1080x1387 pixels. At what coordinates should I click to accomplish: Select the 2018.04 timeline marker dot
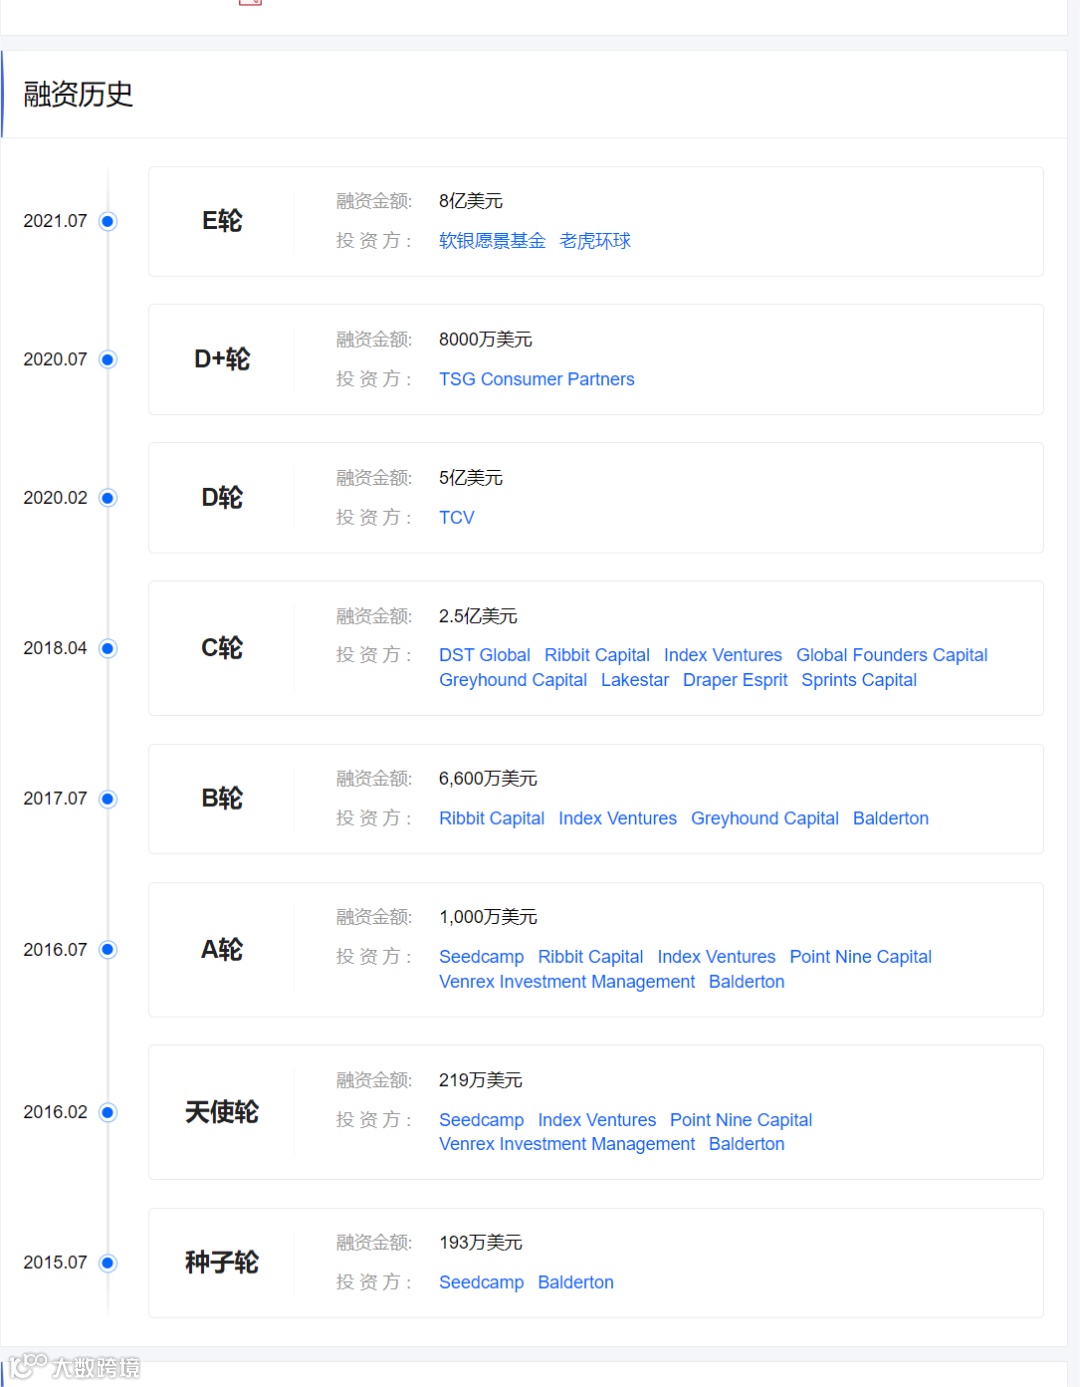pos(108,648)
